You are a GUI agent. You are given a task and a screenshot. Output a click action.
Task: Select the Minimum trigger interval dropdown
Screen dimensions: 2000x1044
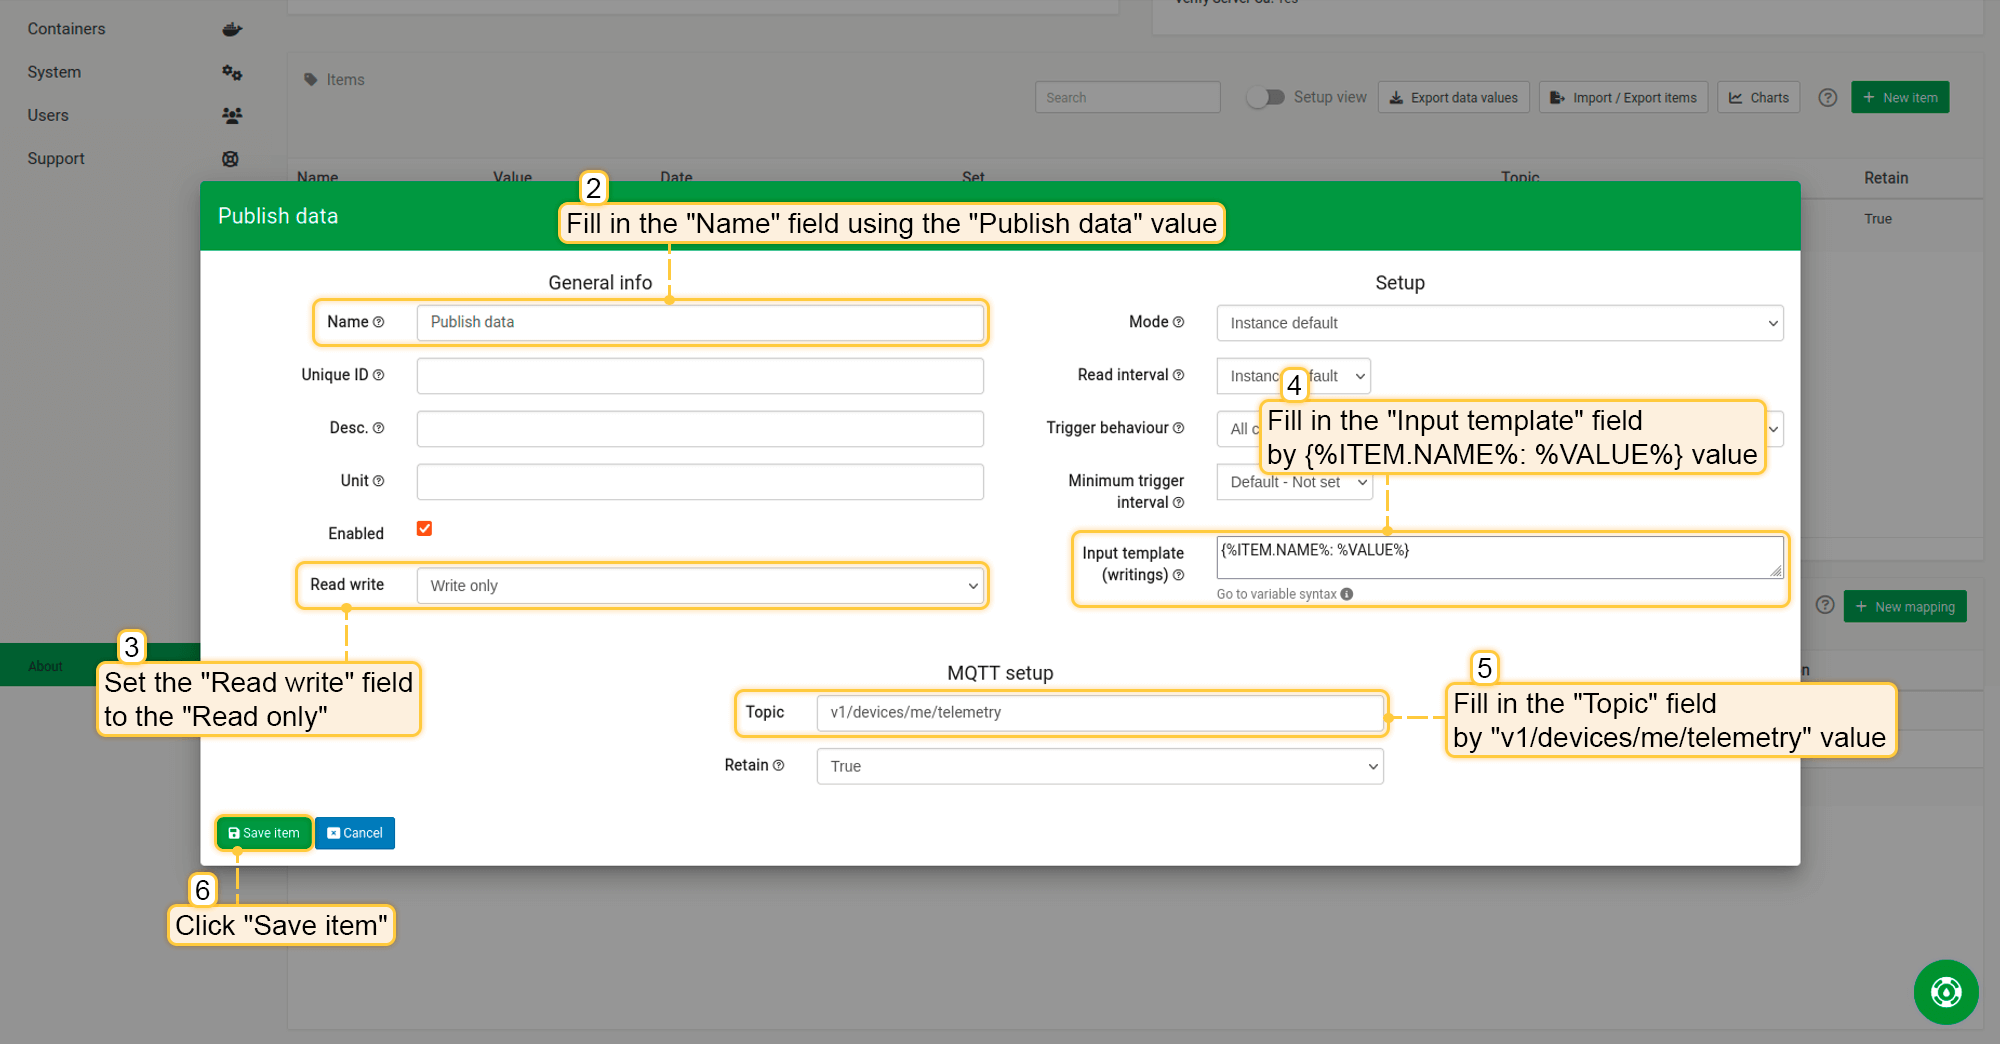click(1294, 482)
